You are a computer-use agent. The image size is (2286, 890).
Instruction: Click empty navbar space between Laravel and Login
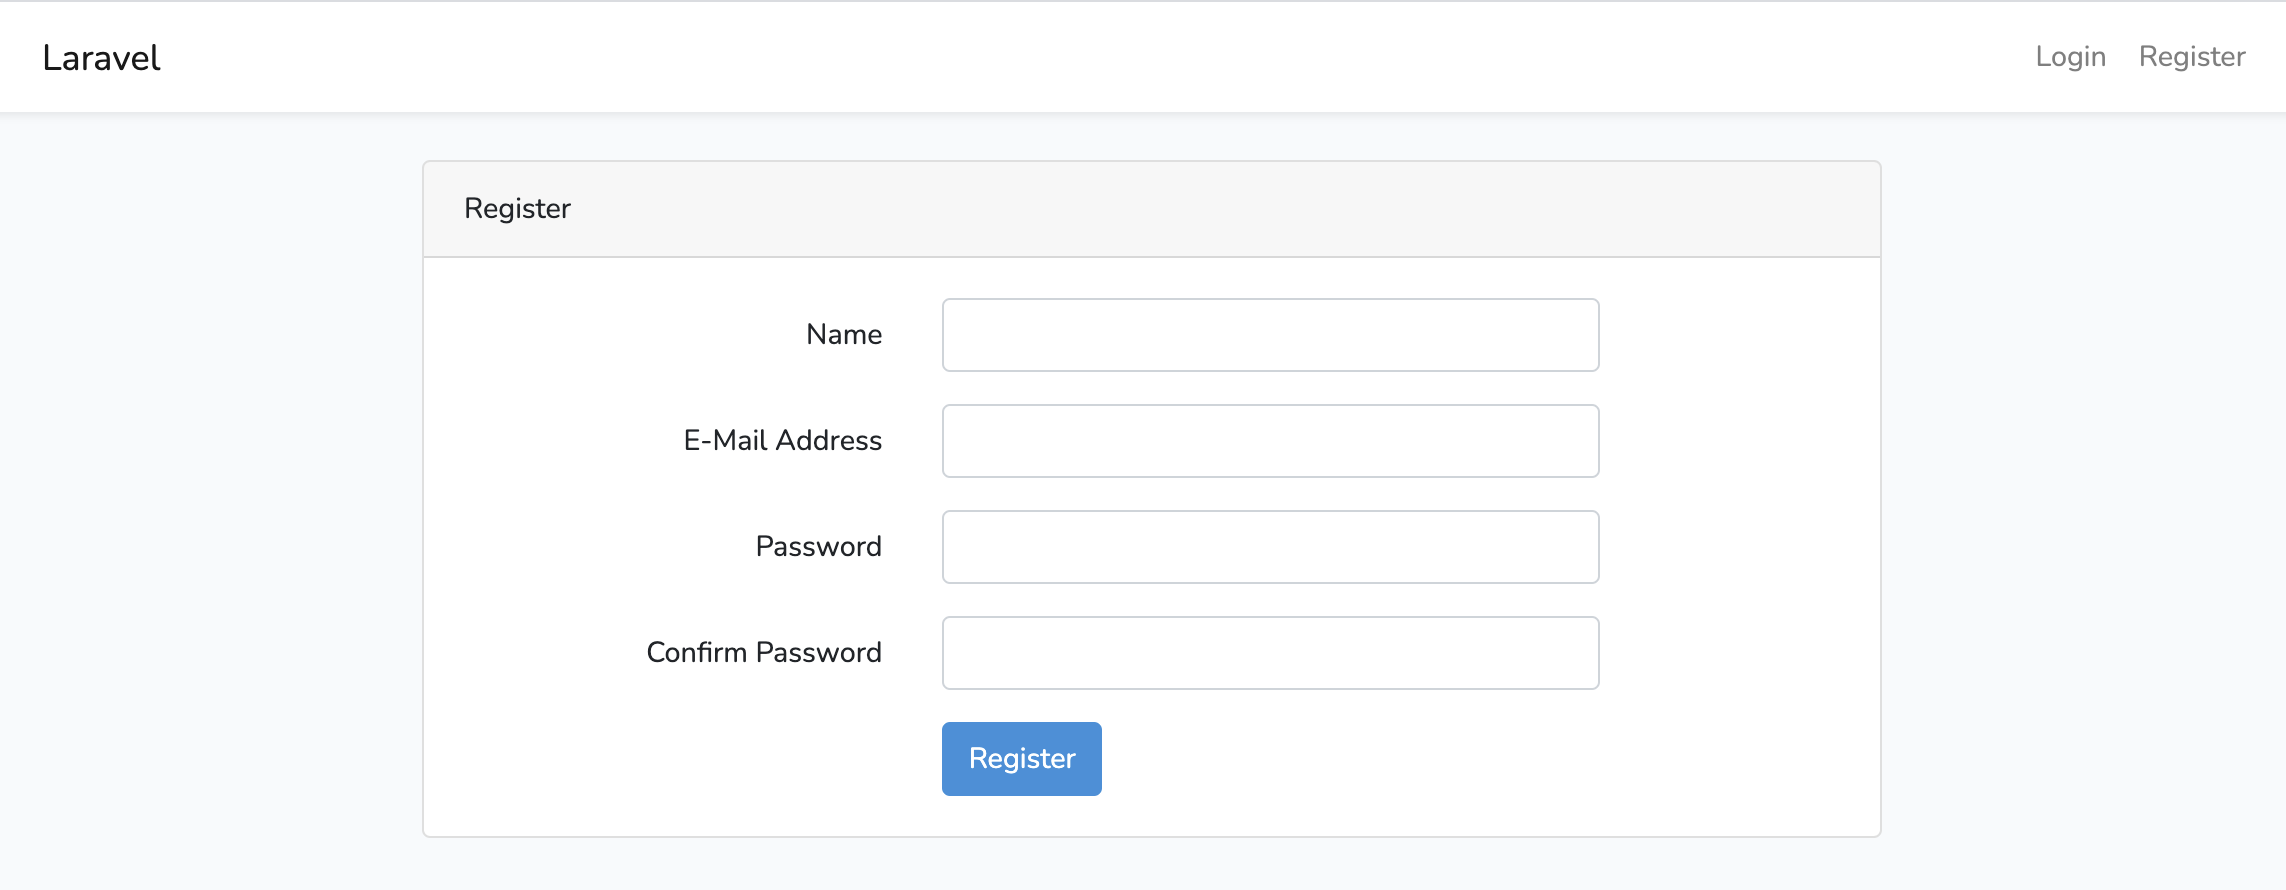pyautogui.click(x=1100, y=57)
